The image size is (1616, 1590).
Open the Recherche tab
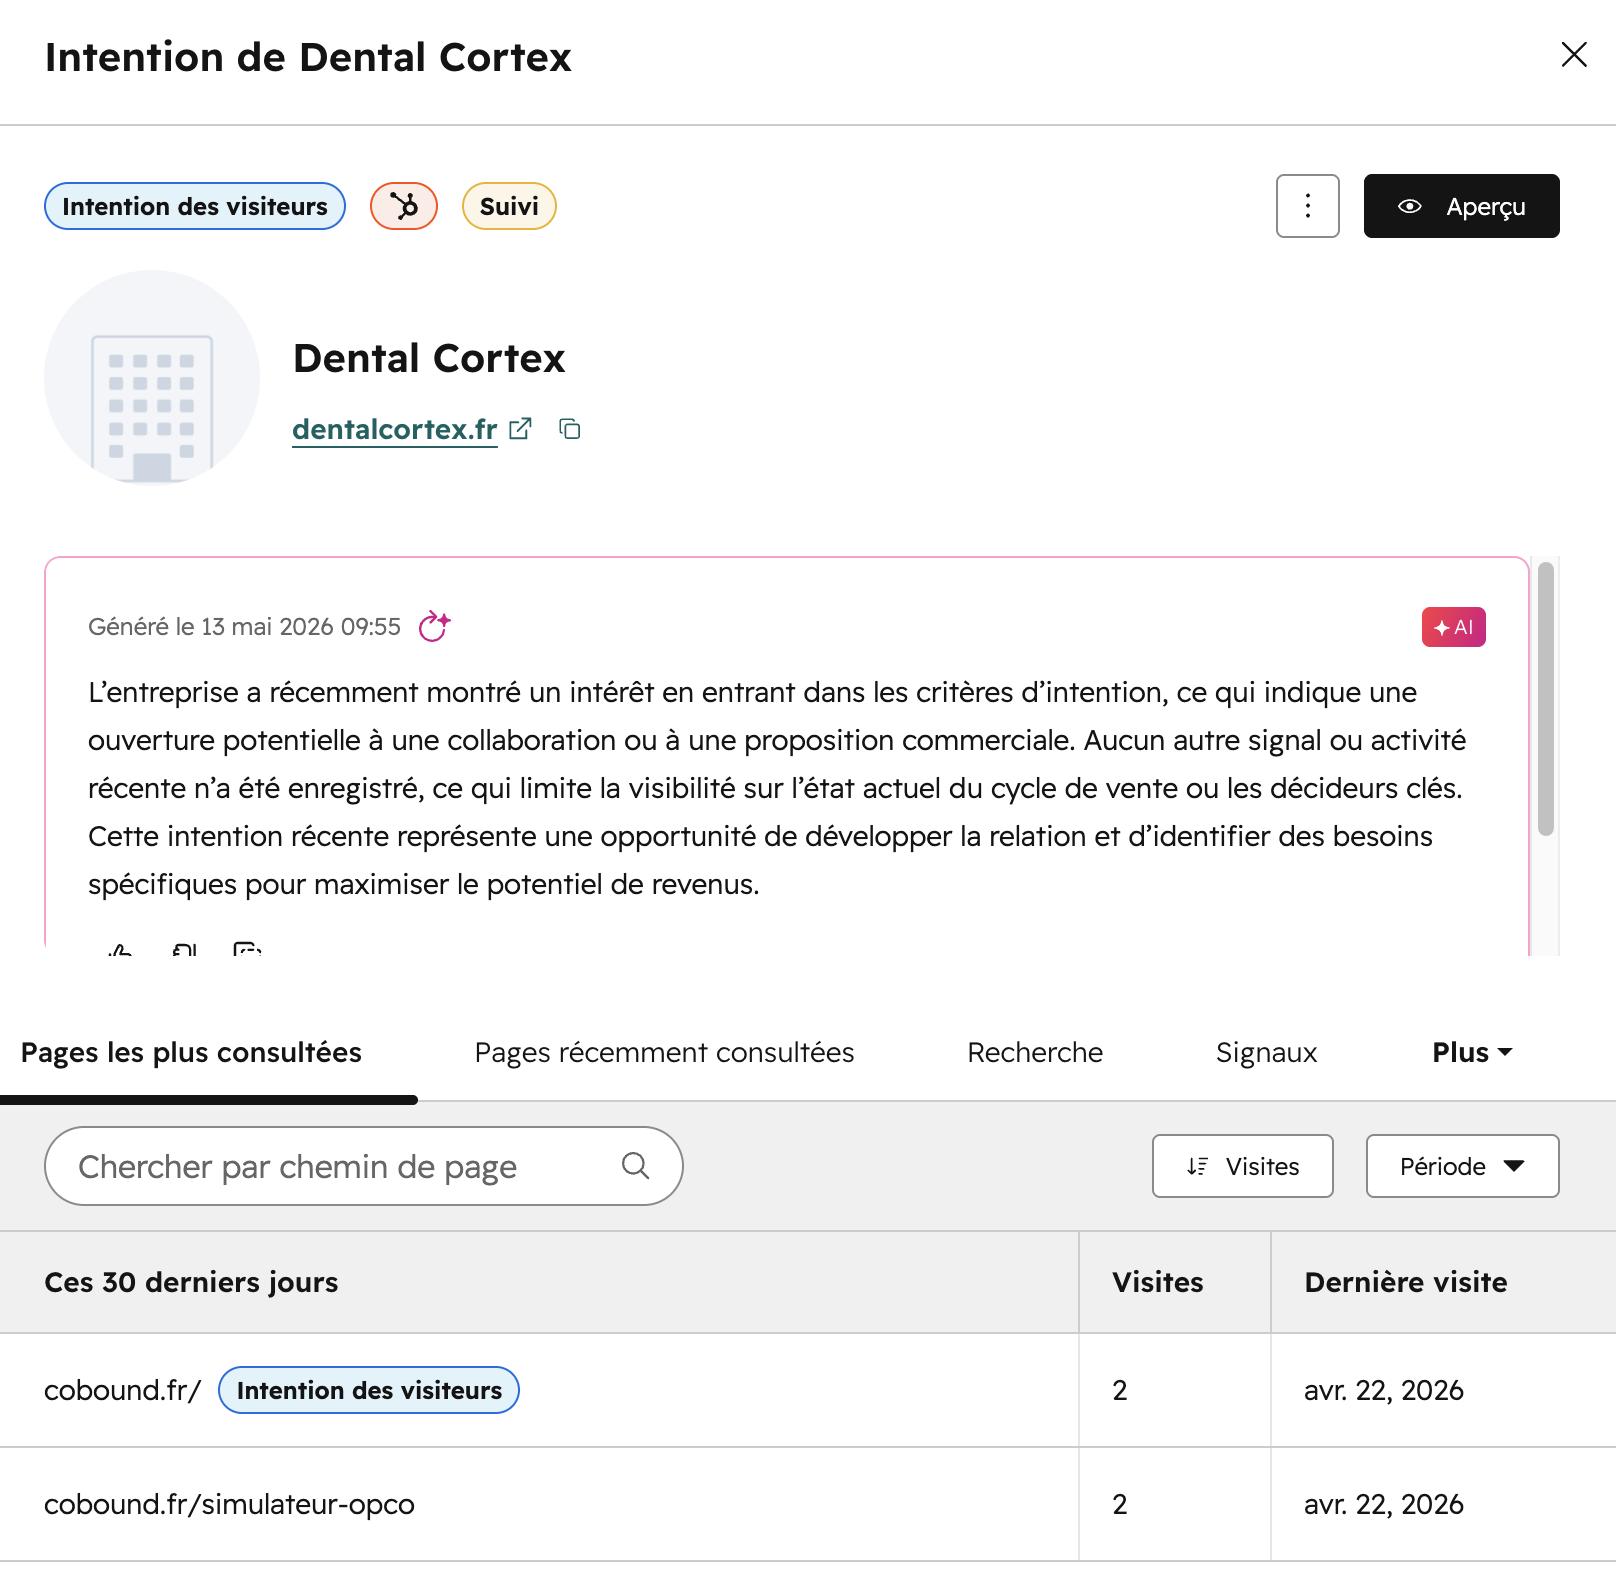1035,1052
